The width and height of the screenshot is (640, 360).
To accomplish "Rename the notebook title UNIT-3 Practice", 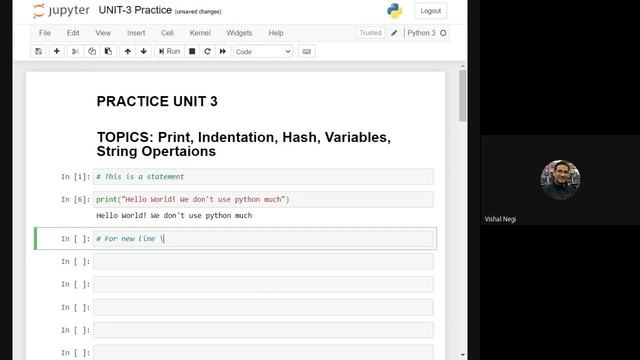I will click(135, 10).
